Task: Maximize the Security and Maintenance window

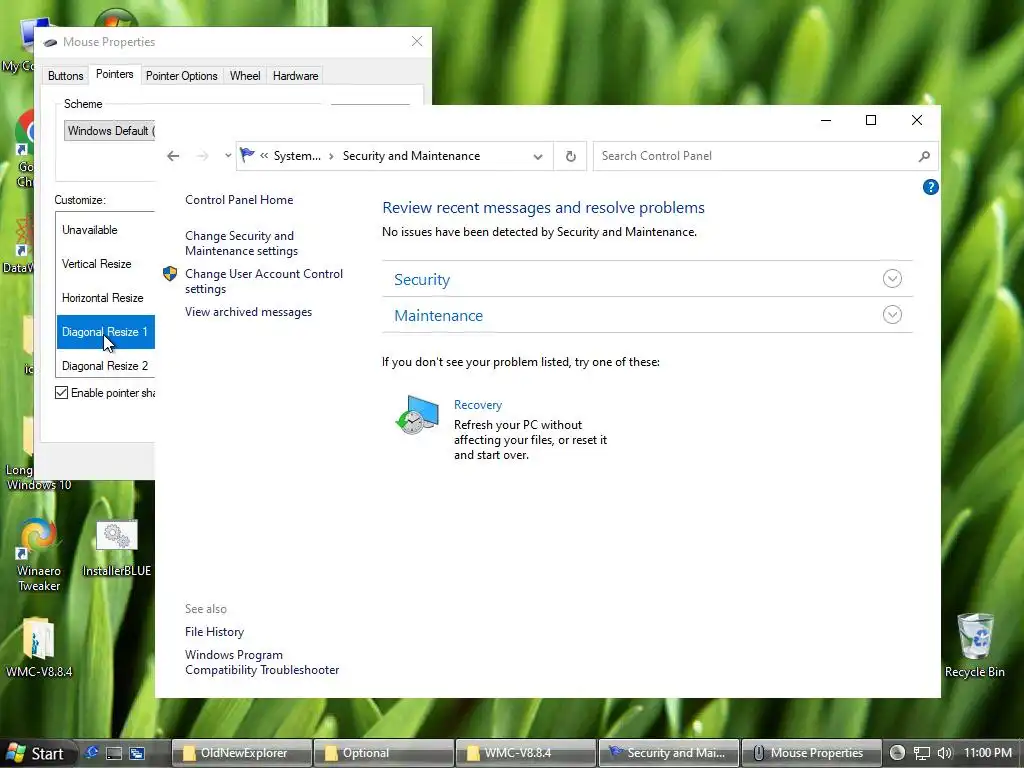Action: (871, 120)
